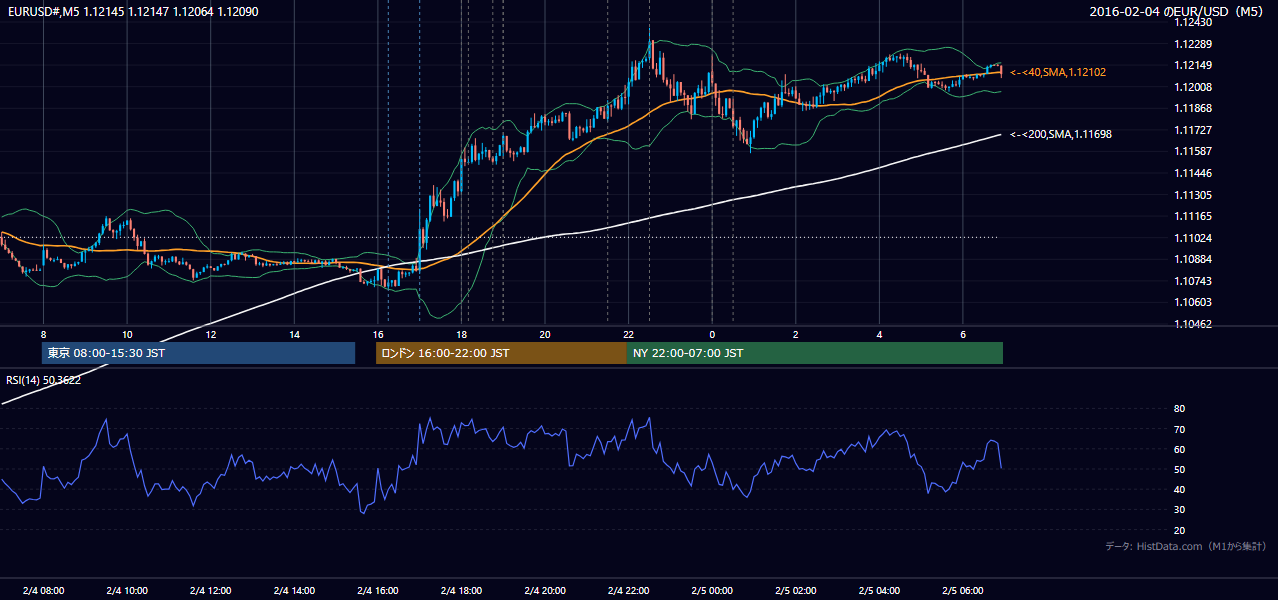Click the bottom time label 2/4 14:00
1278x600 pixels.
coord(294,591)
